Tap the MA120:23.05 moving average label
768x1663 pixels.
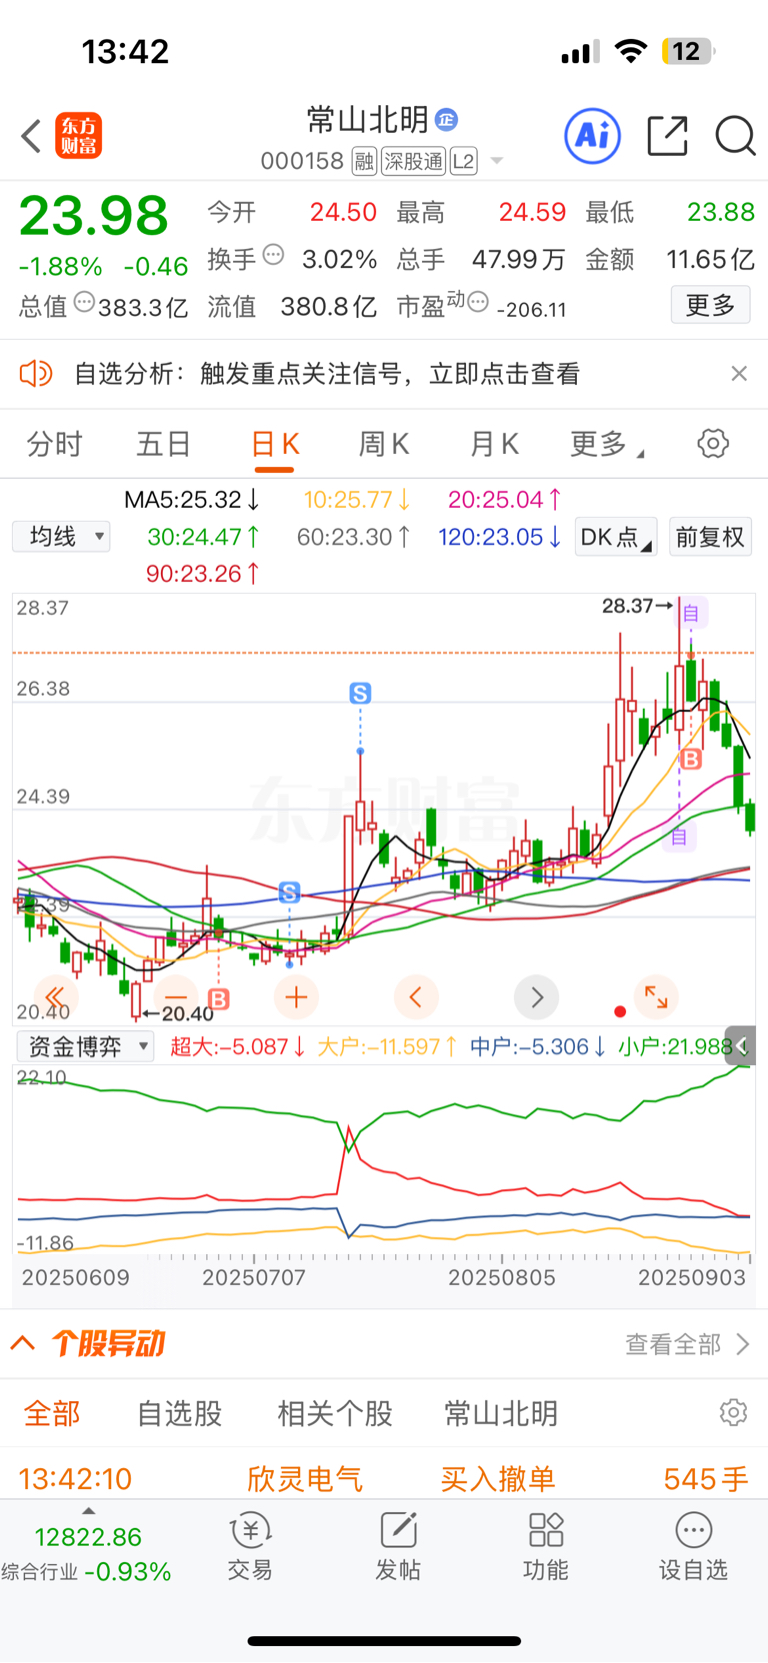pyautogui.click(x=499, y=537)
